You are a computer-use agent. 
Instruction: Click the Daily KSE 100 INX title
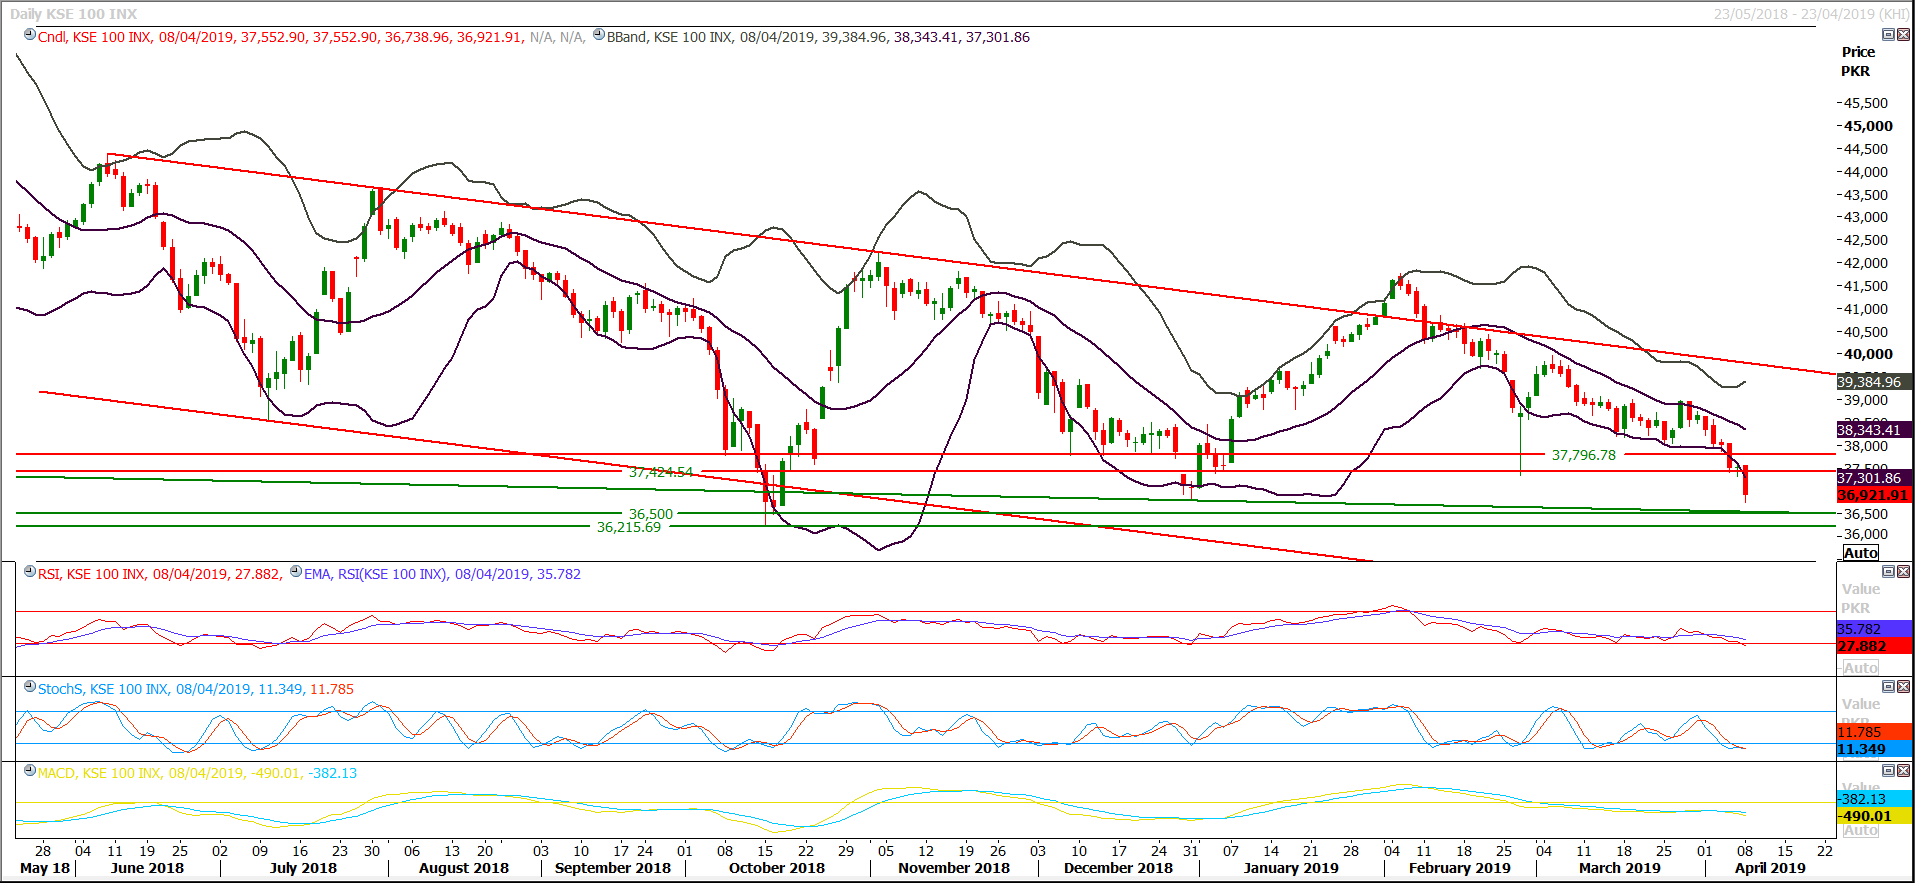[74, 14]
